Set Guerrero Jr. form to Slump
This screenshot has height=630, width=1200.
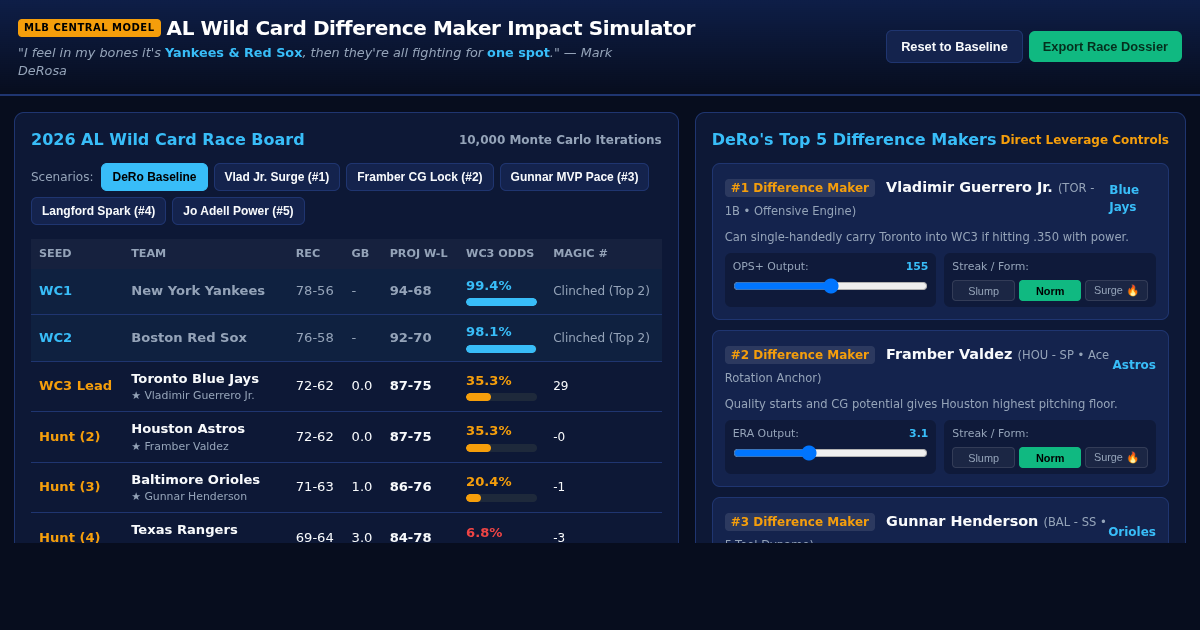click(x=983, y=290)
